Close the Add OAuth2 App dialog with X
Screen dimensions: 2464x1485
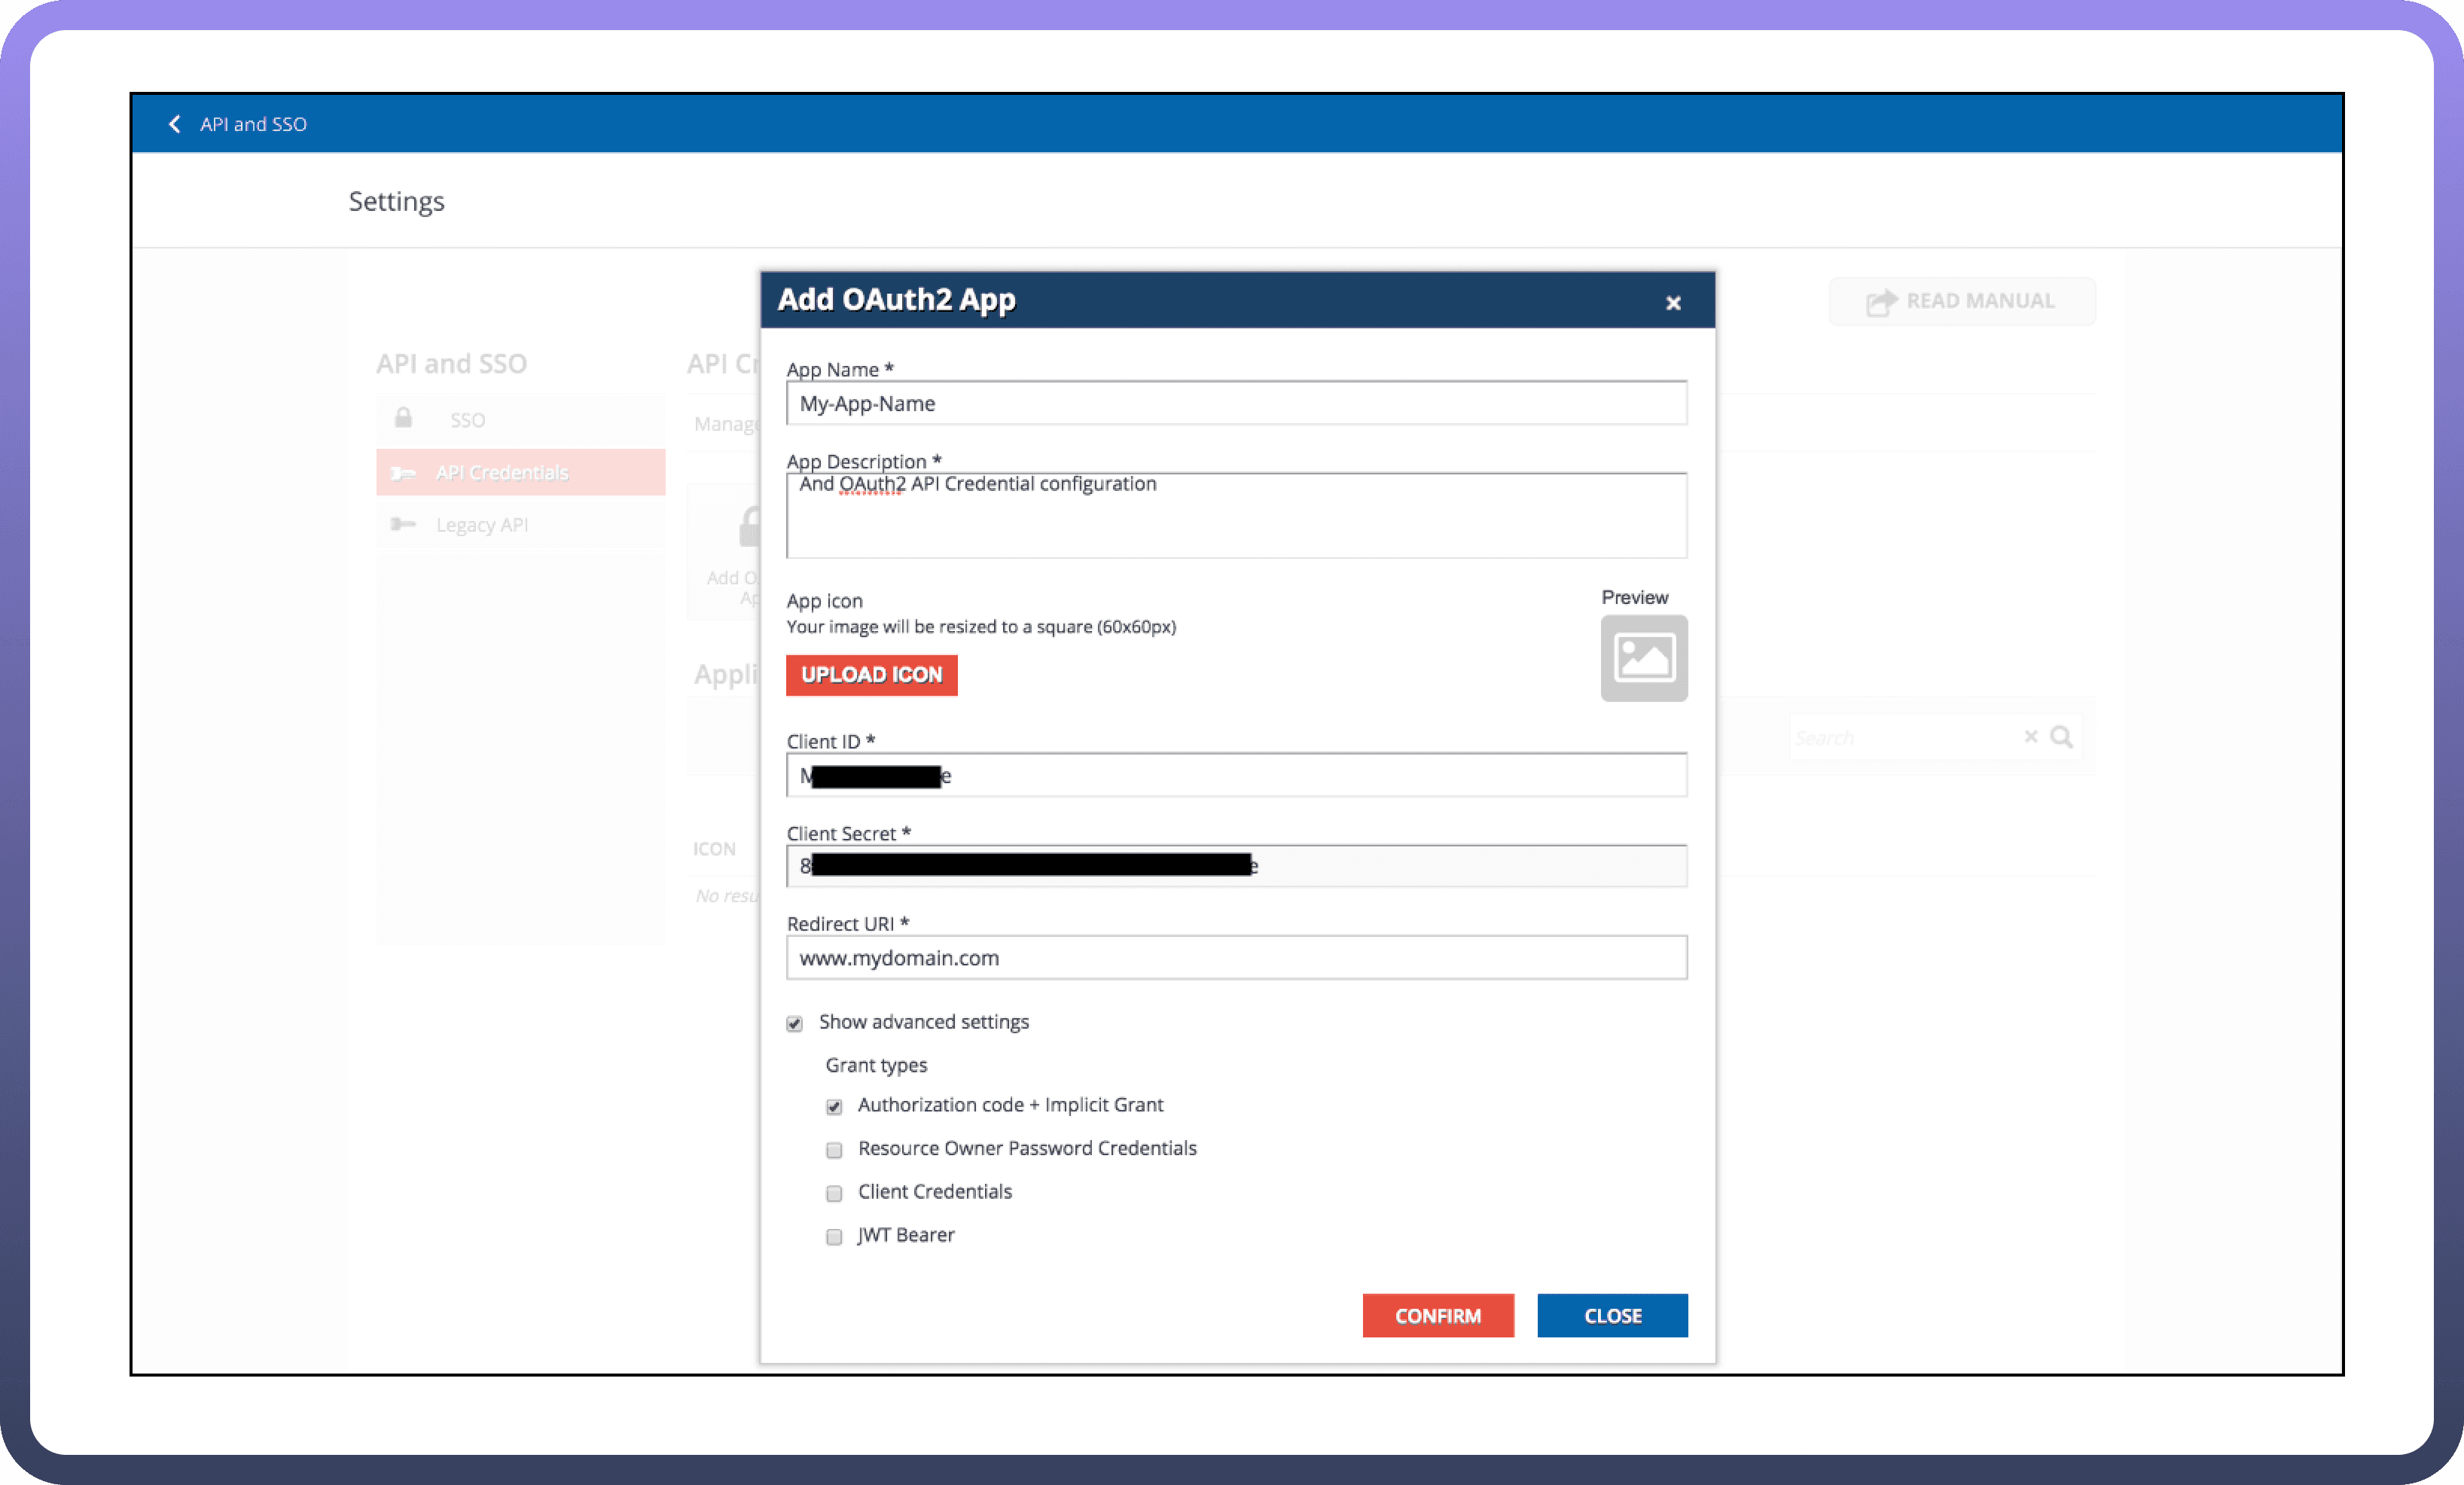pyautogui.click(x=1673, y=303)
